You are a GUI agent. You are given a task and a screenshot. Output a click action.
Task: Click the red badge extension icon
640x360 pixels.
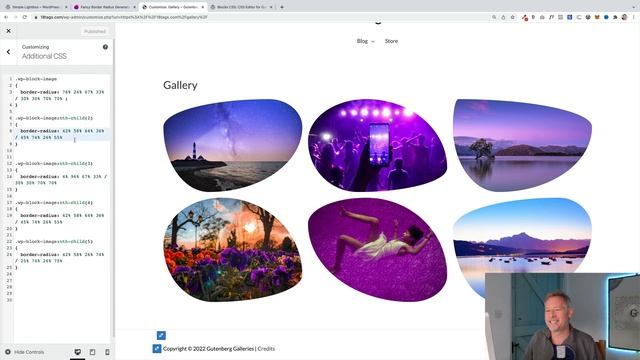pyautogui.click(x=525, y=17)
